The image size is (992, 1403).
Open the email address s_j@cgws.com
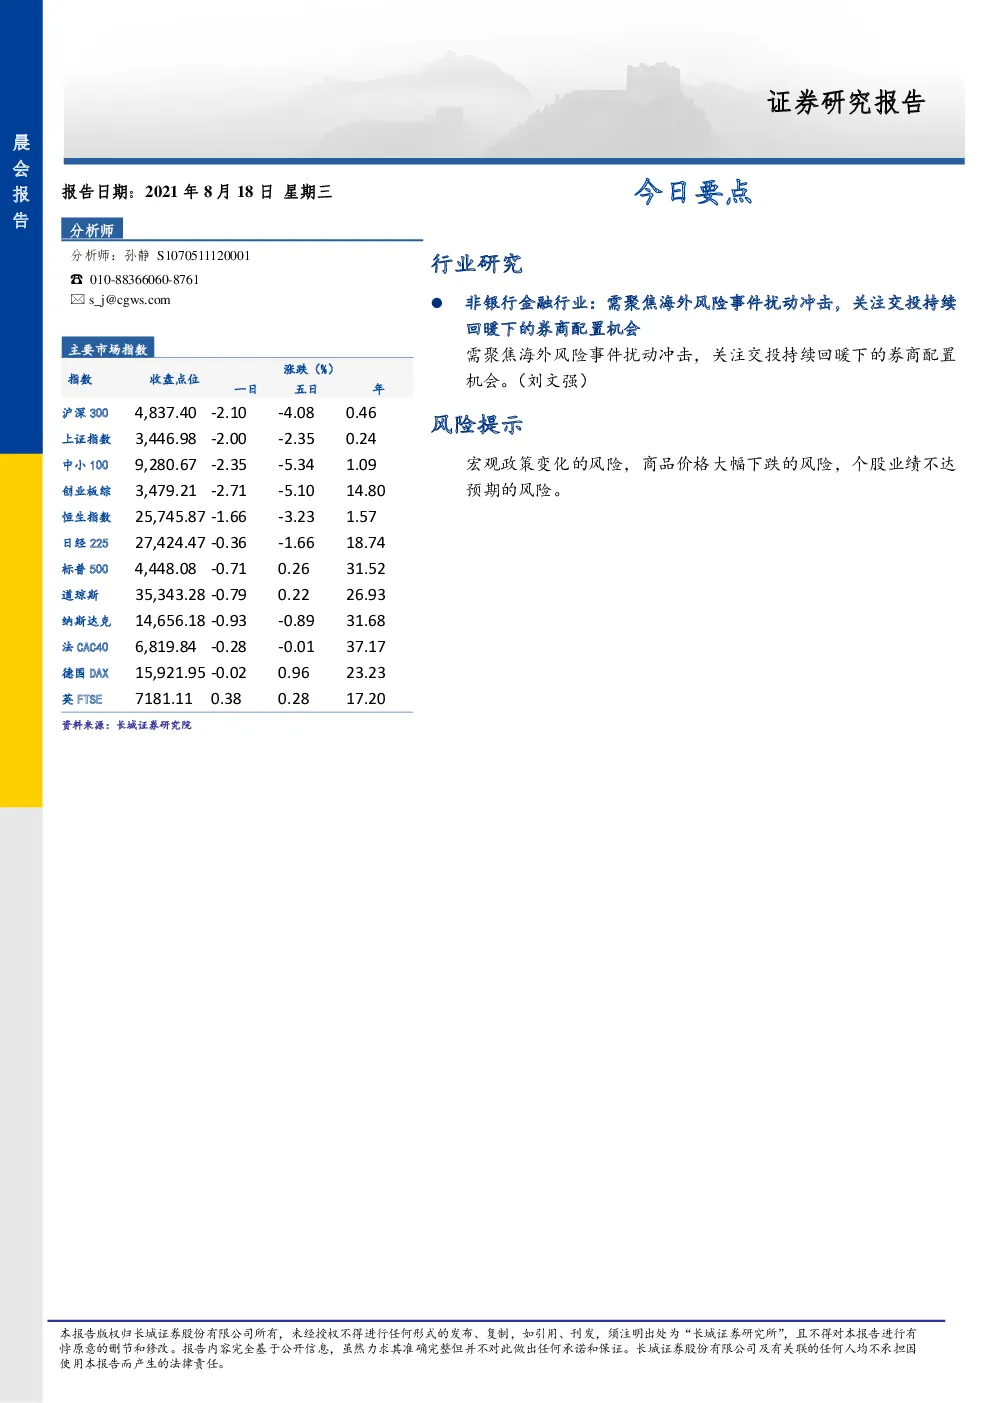(130, 300)
